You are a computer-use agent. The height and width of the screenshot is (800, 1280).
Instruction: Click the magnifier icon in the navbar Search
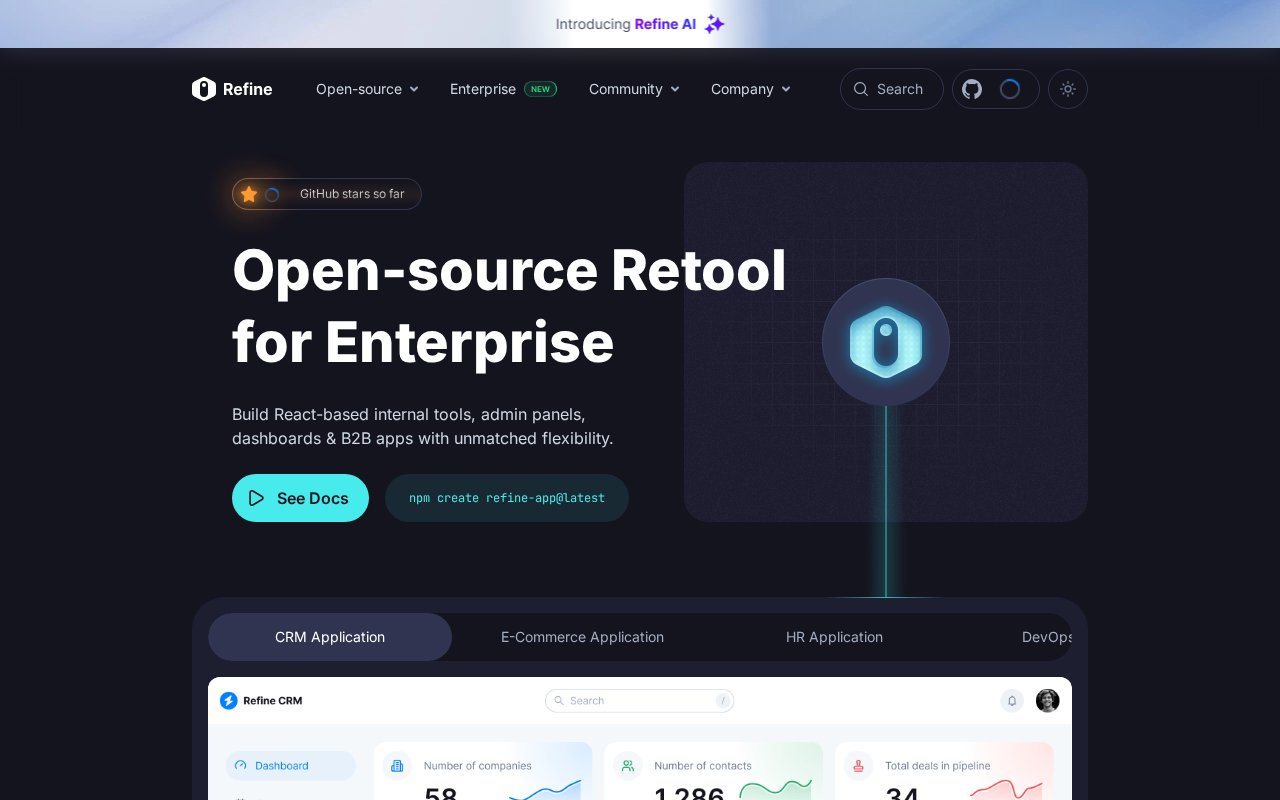point(860,89)
